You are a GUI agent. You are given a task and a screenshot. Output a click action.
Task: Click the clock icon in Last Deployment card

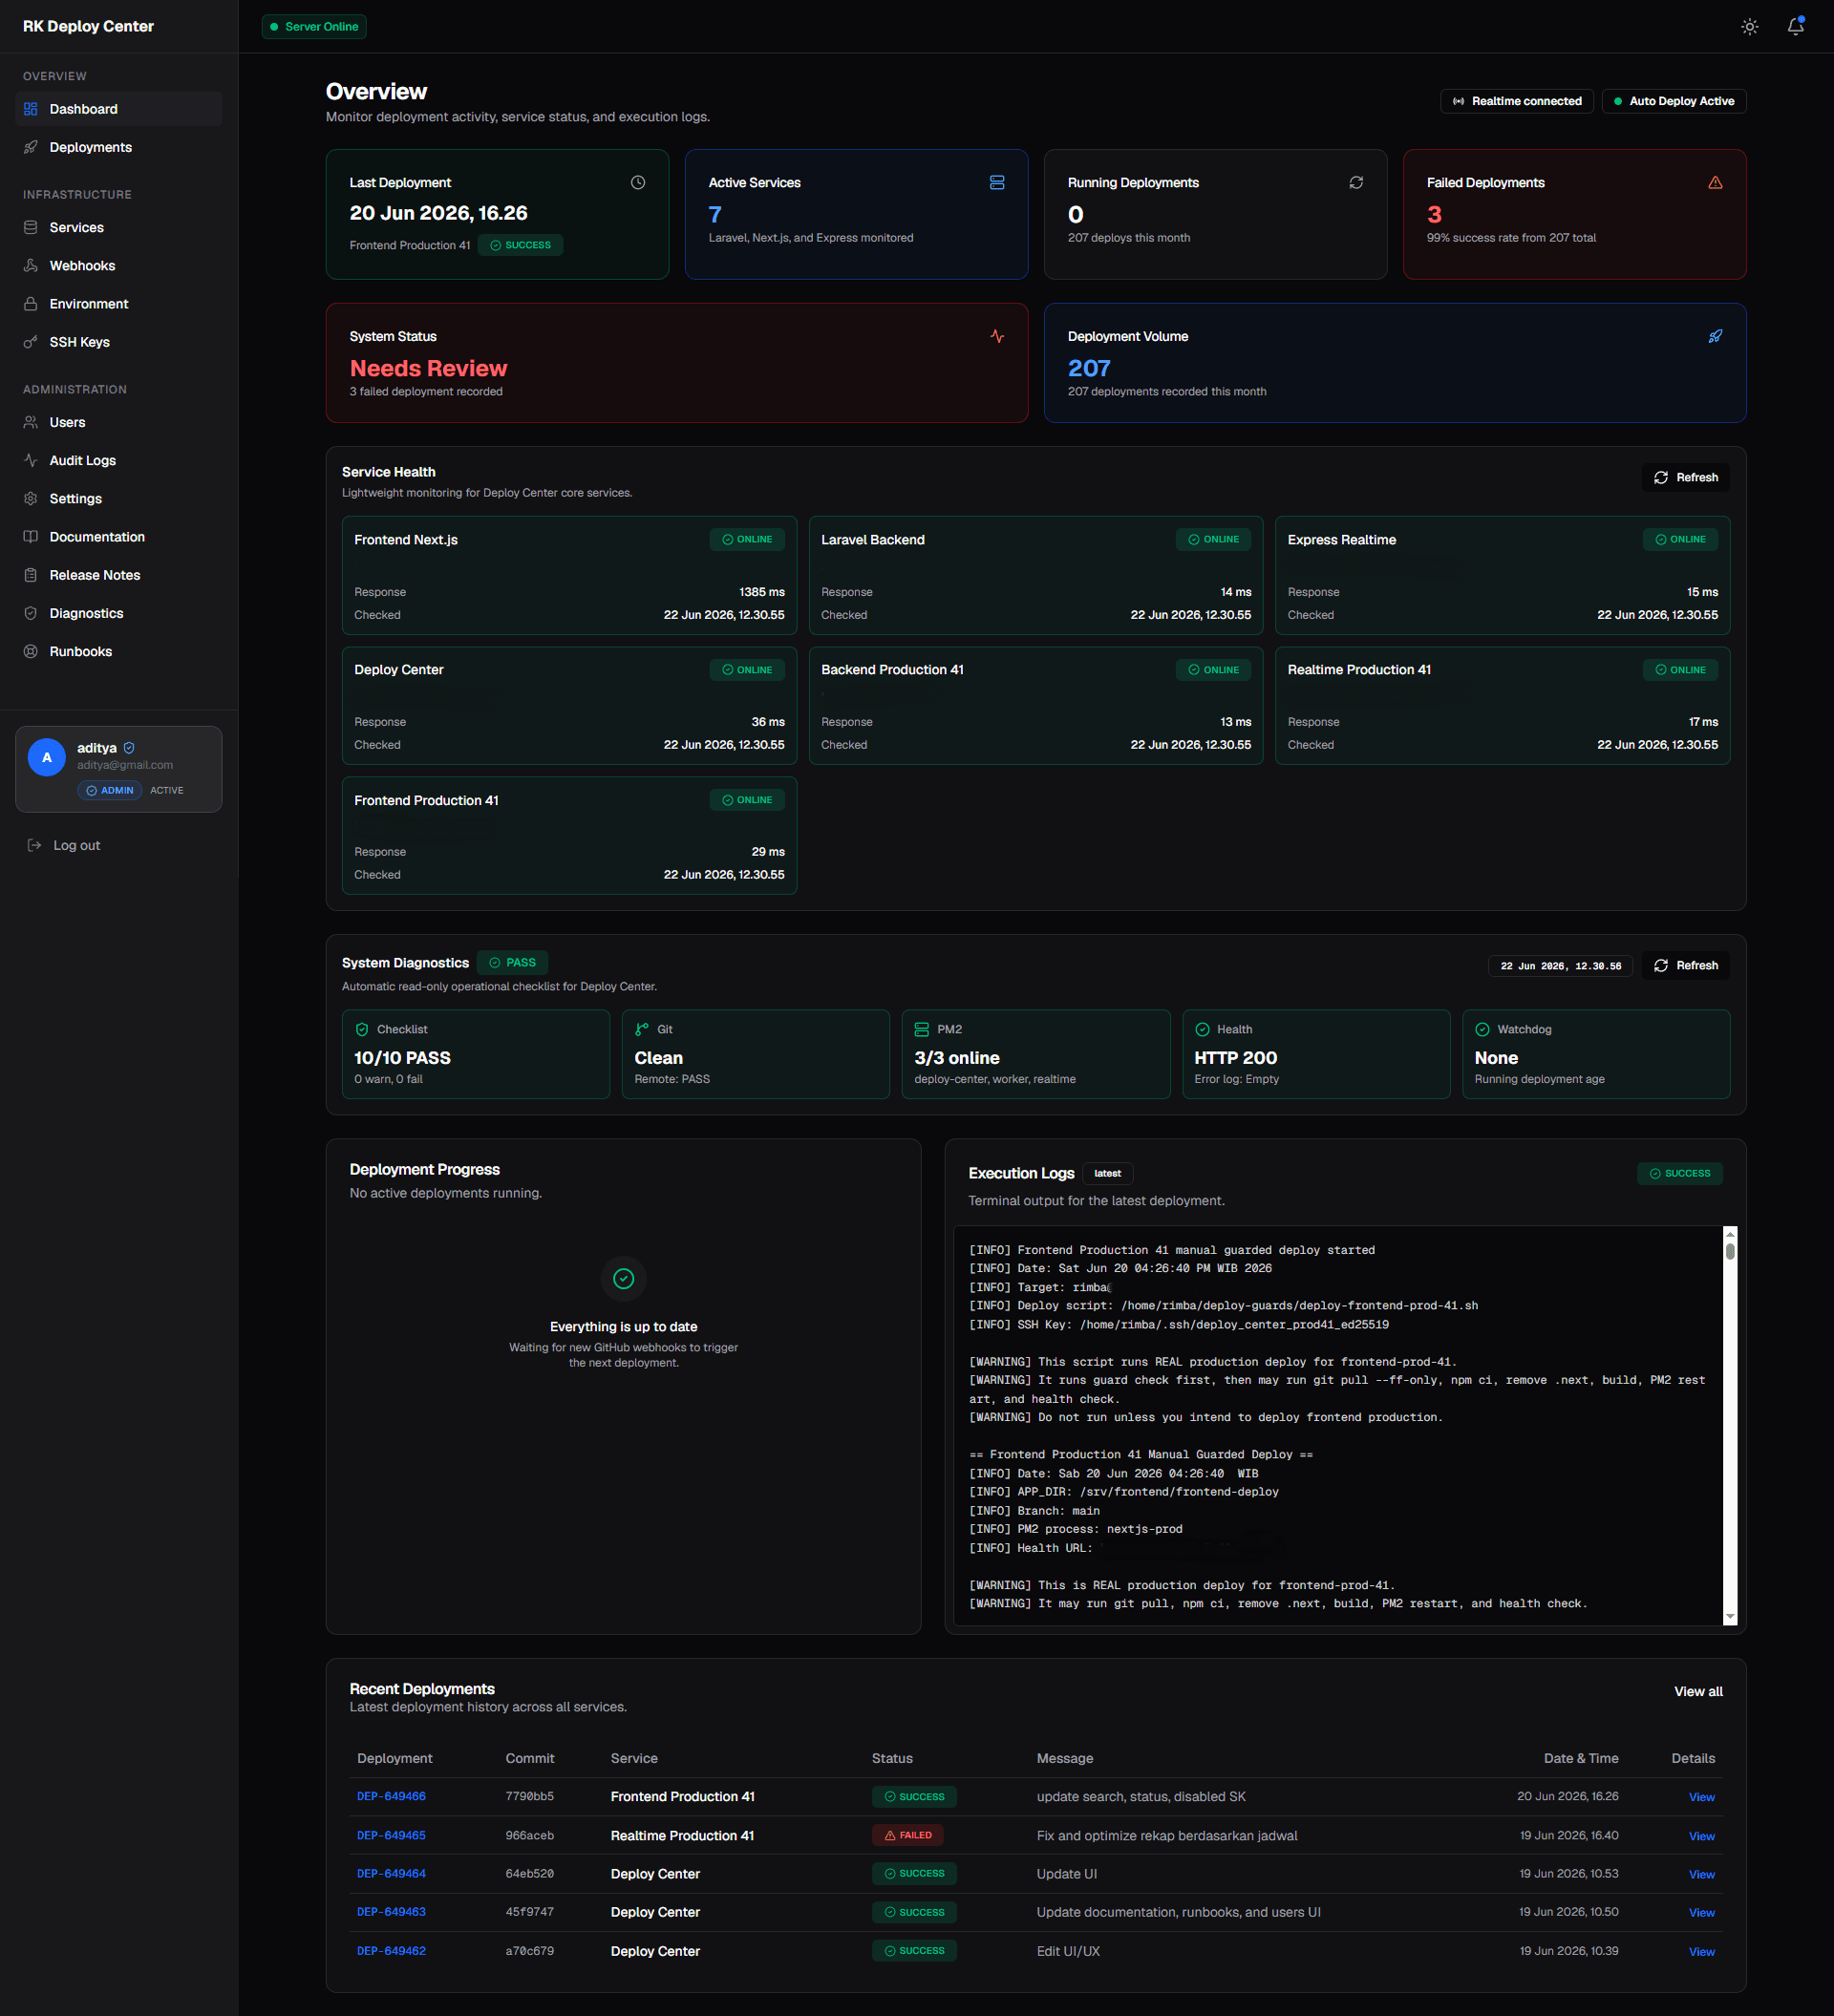tap(638, 182)
